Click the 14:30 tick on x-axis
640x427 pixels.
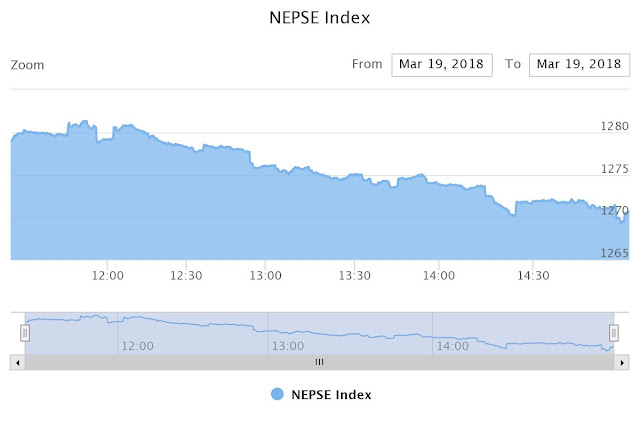tap(533, 276)
